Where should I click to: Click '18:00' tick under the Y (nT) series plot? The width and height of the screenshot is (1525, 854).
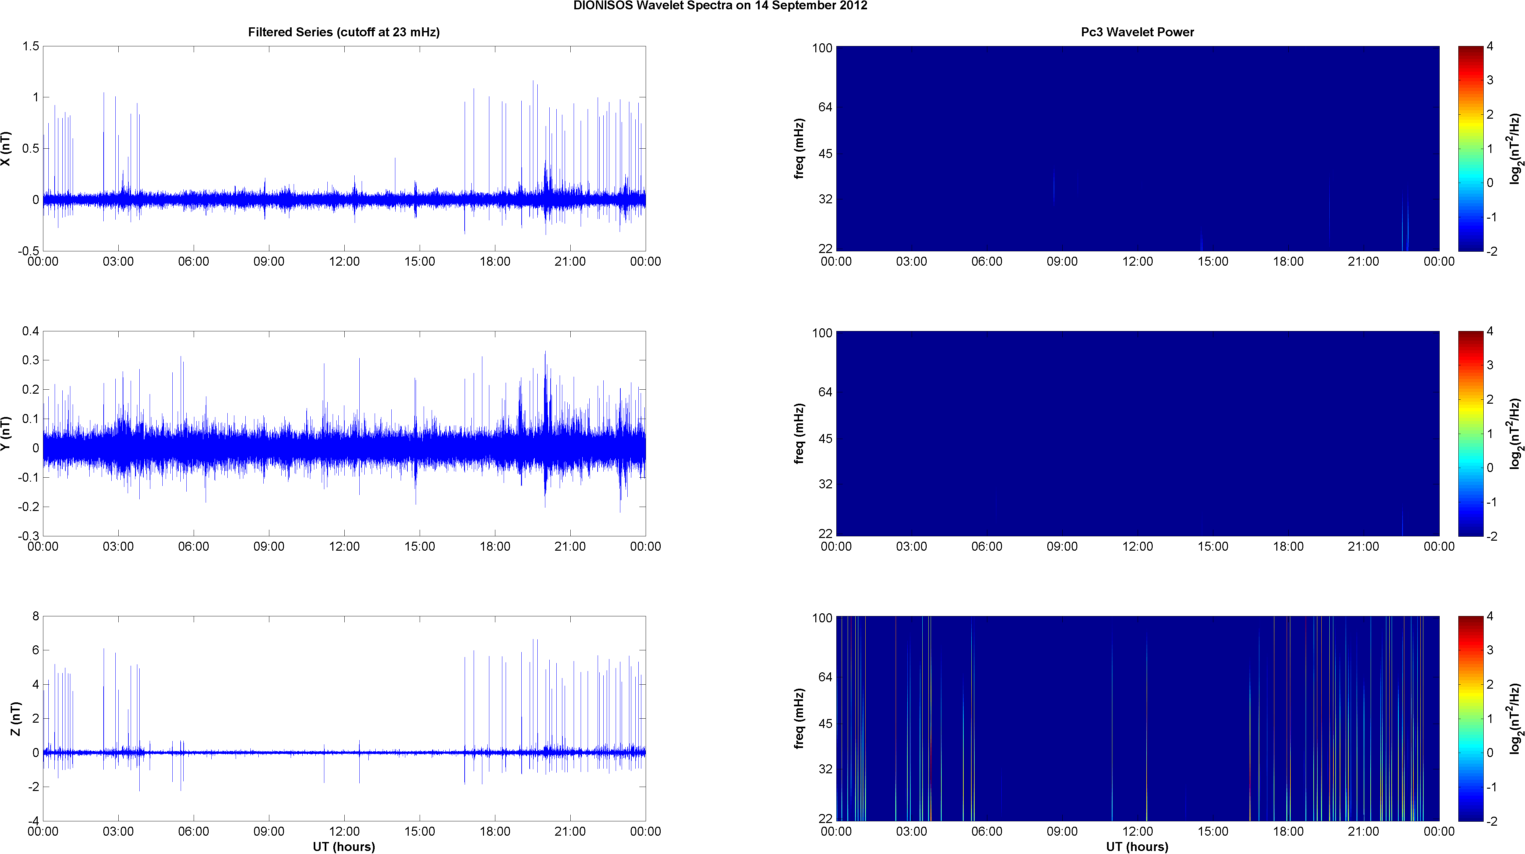point(495,547)
